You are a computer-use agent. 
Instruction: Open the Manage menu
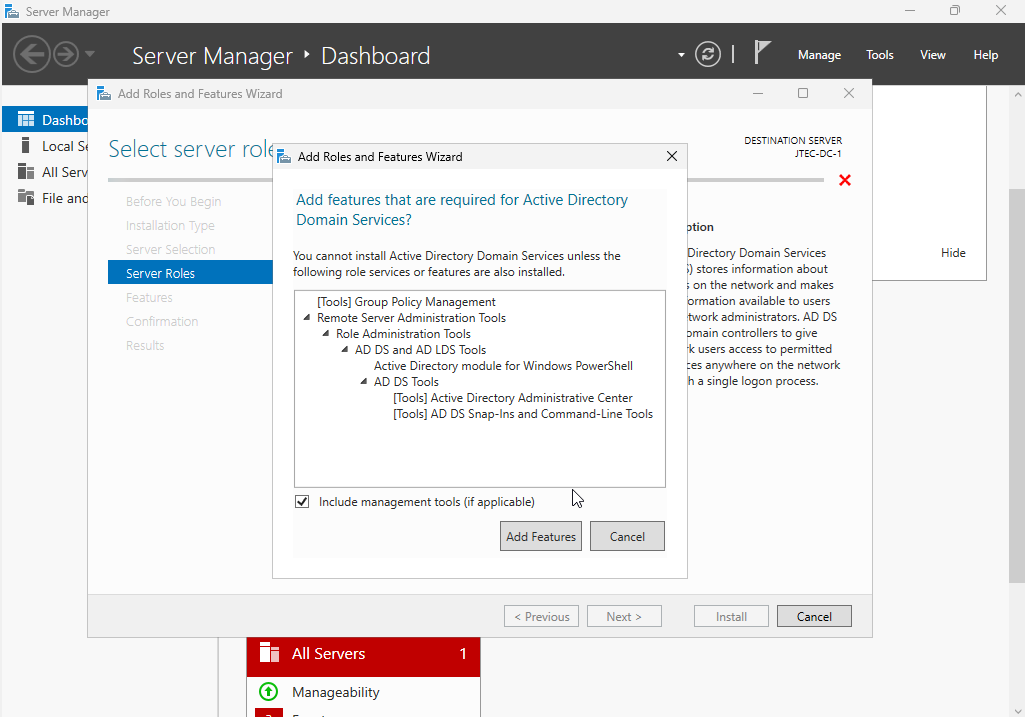[819, 55]
